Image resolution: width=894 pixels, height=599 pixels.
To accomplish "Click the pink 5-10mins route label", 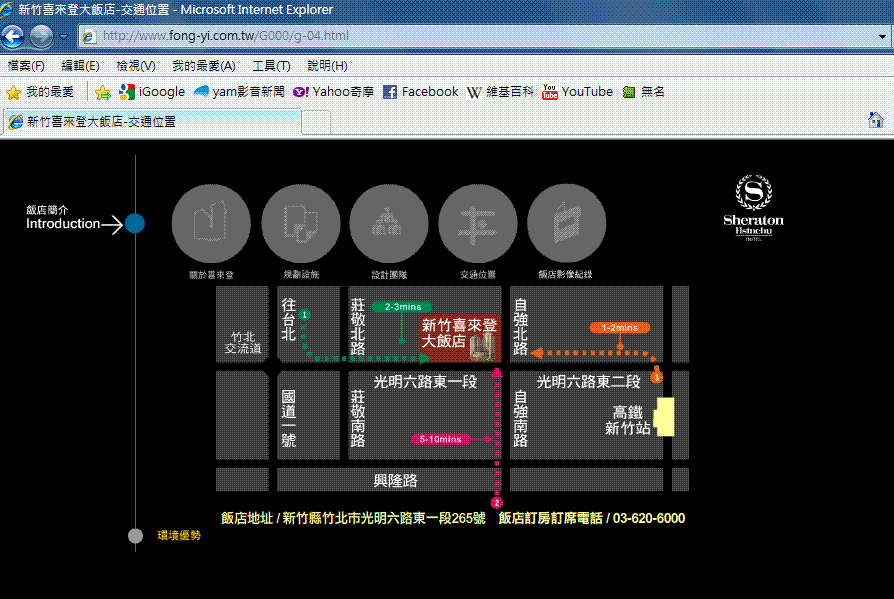I will (440, 439).
